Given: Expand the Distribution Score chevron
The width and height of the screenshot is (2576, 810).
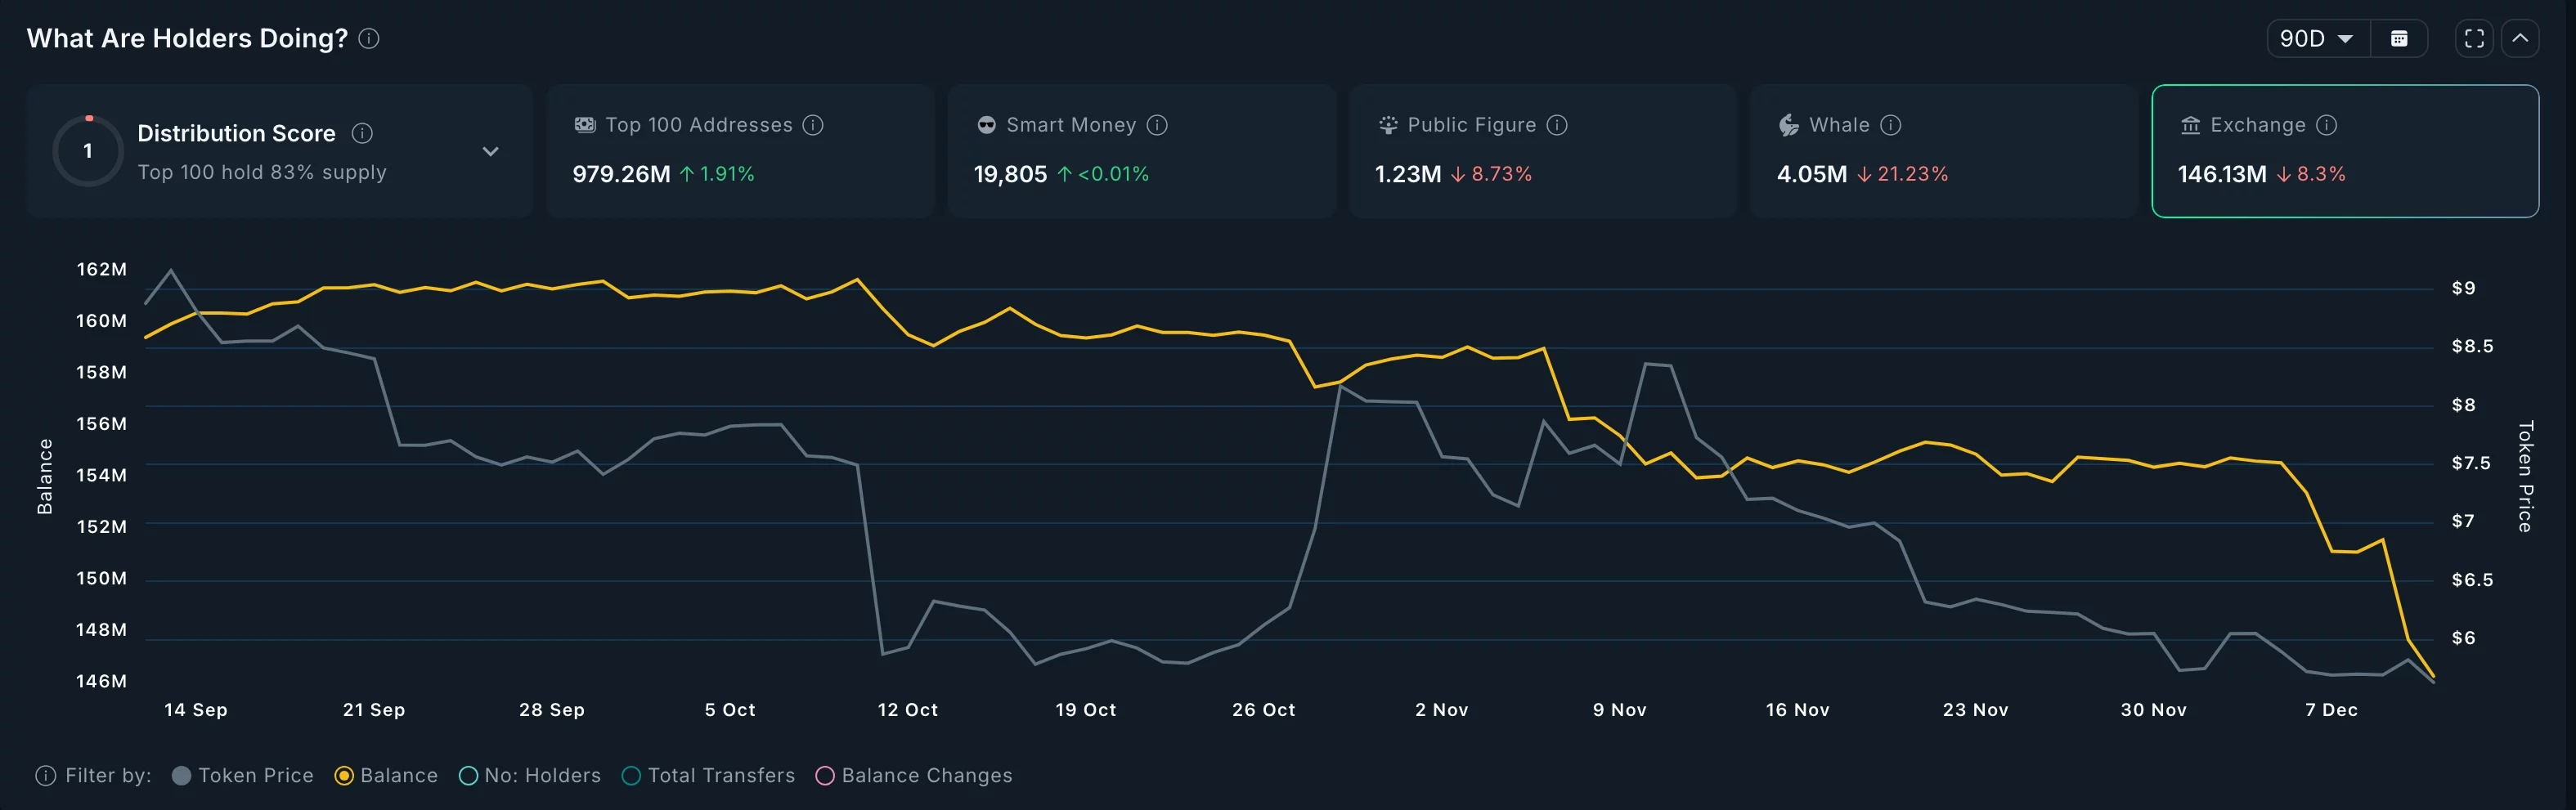Looking at the screenshot, I should coord(490,152).
